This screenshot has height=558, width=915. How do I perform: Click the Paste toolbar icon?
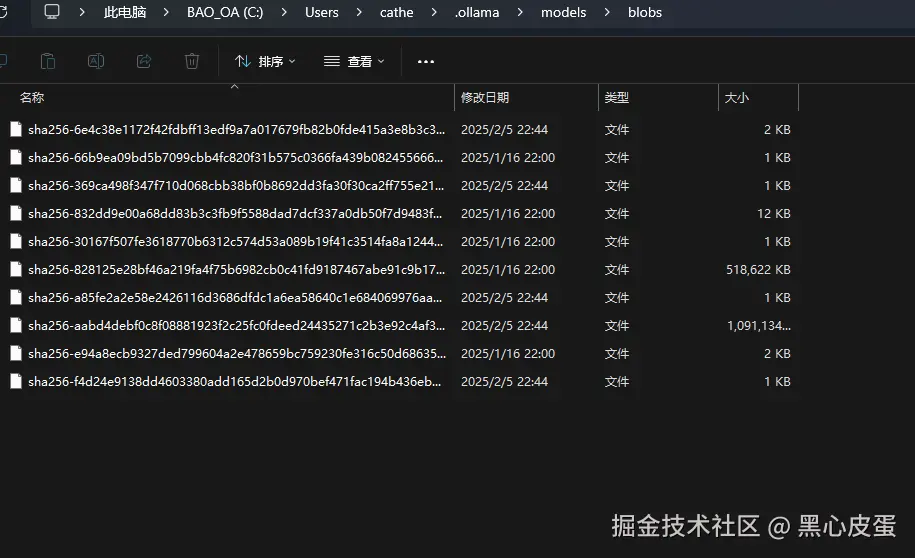tap(48, 61)
